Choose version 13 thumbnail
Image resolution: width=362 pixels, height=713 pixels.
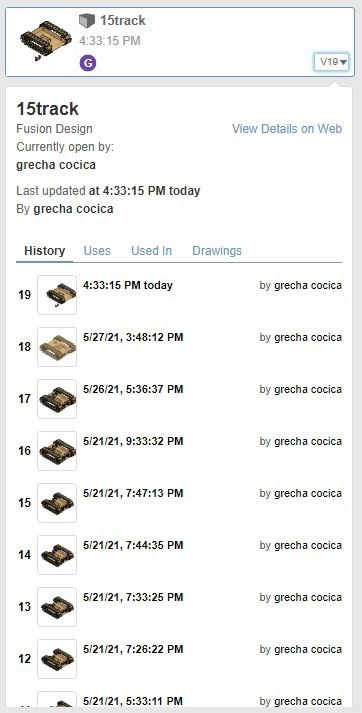pyautogui.click(x=57, y=607)
